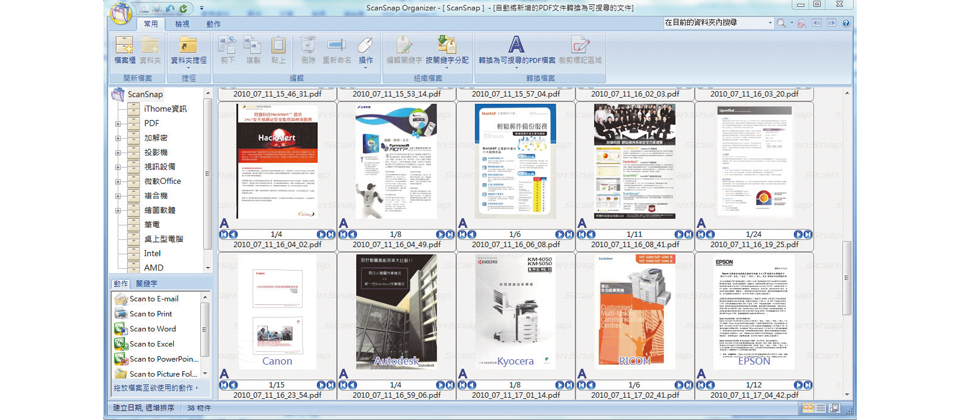Click the print icon in quick access toolbar
960x420 pixels.
[156, 9]
